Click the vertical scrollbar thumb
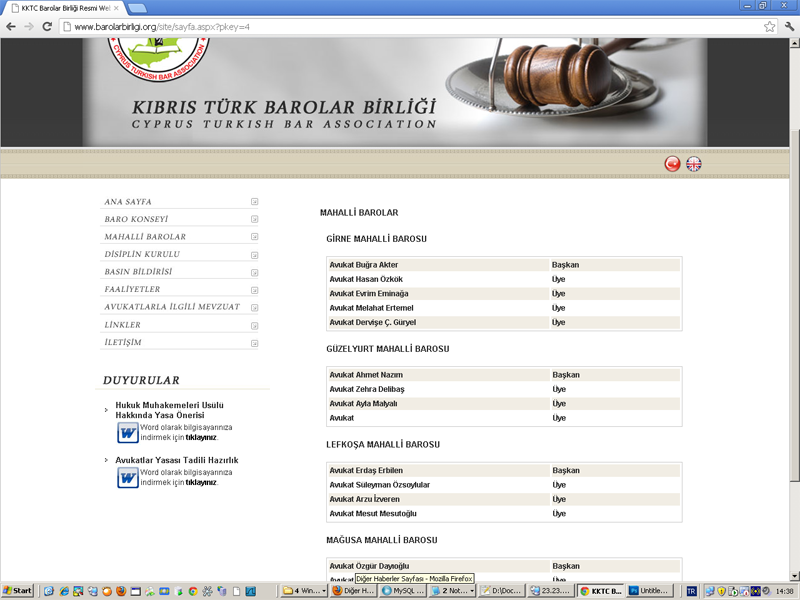 (x=794, y=305)
